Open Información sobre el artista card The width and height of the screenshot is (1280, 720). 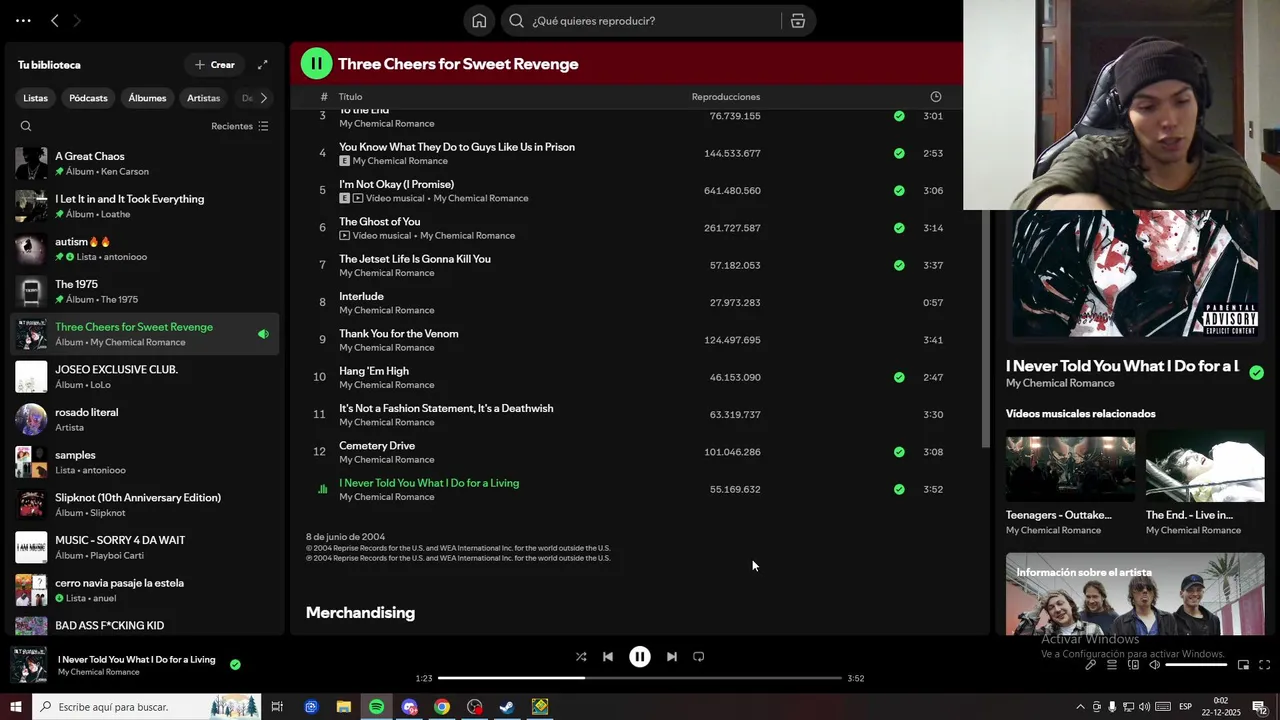coord(1135,594)
